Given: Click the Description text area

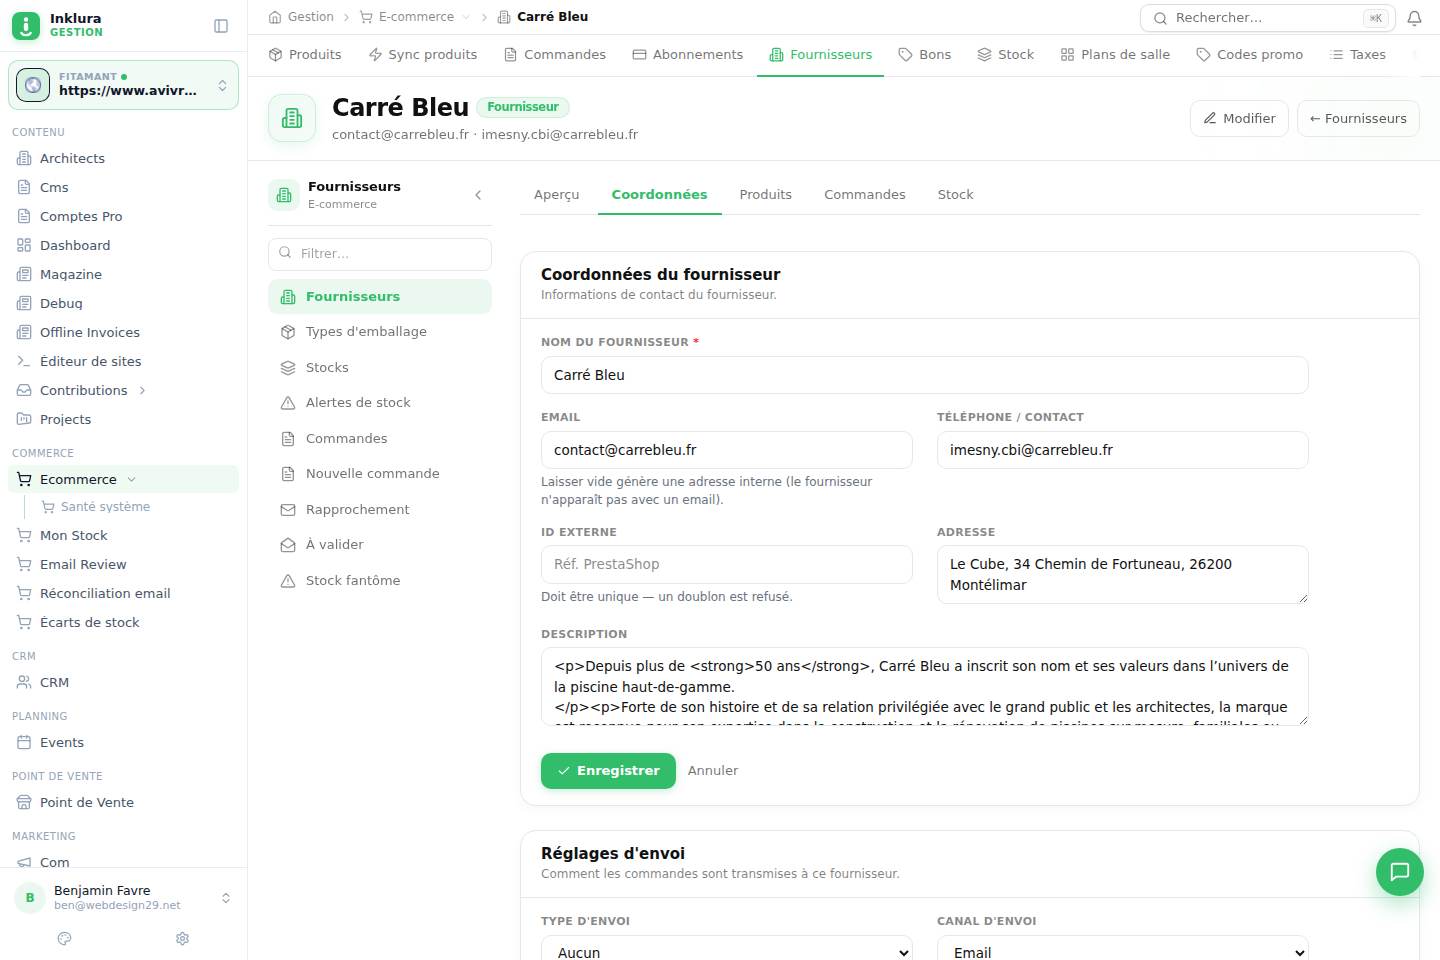Looking at the screenshot, I should pos(925,687).
